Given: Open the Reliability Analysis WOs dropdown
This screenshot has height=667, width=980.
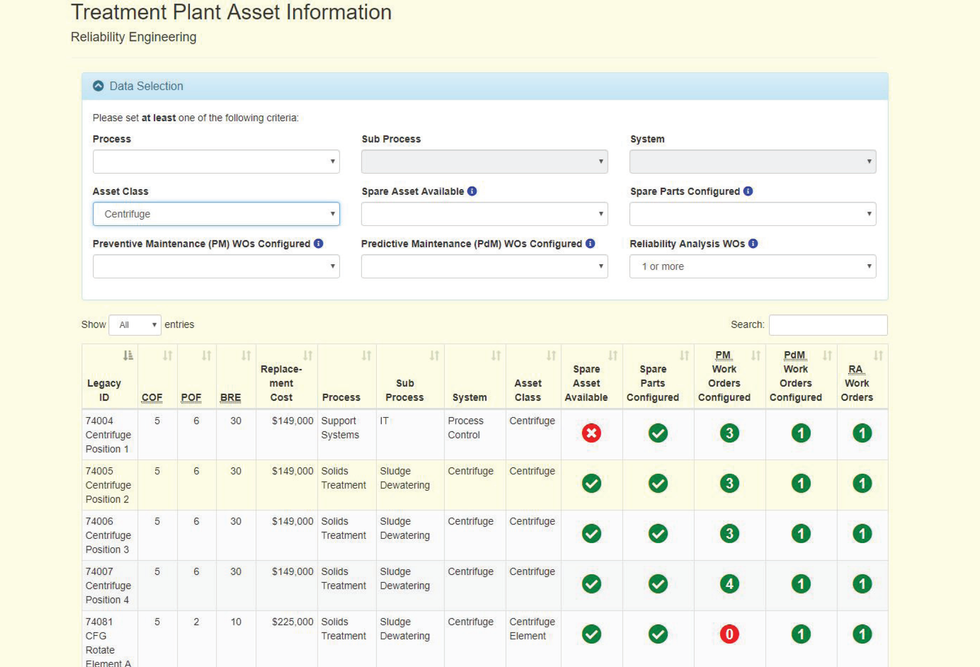Looking at the screenshot, I should pyautogui.click(x=752, y=266).
